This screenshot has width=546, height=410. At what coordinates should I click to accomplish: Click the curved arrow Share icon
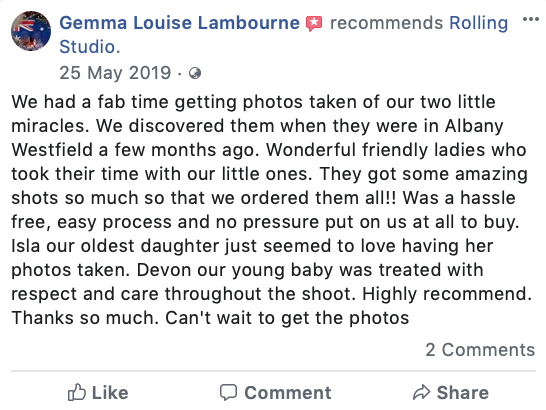click(422, 393)
